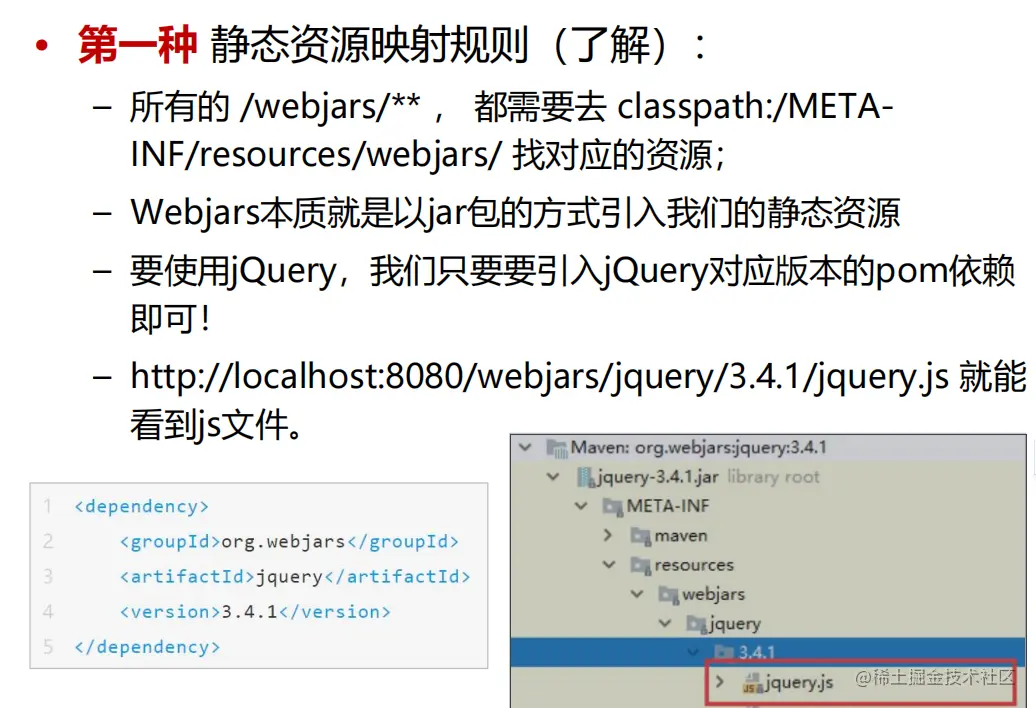The height and width of the screenshot is (708, 1036).
Task: Expand the jquery.js file chevron
Action: click(x=720, y=681)
